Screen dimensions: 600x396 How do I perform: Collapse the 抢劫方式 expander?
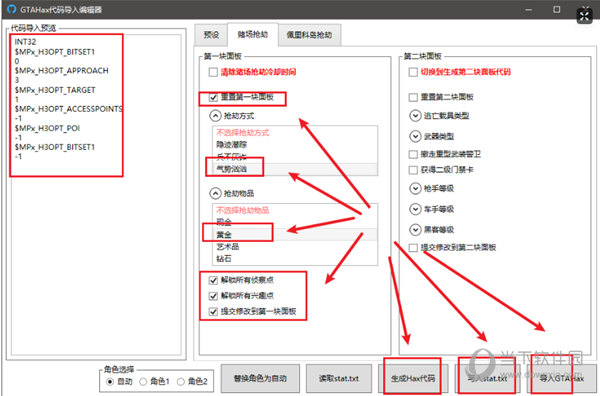tap(215, 116)
